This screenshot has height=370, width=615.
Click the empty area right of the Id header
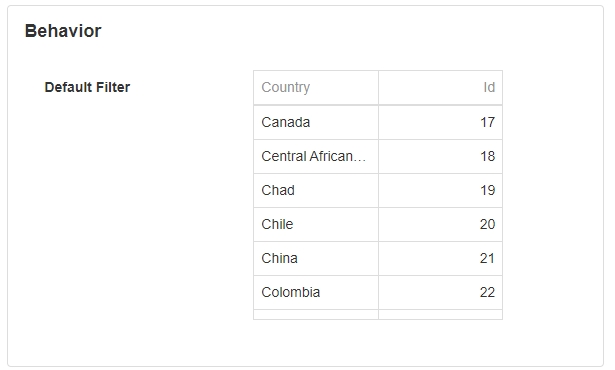549,87
